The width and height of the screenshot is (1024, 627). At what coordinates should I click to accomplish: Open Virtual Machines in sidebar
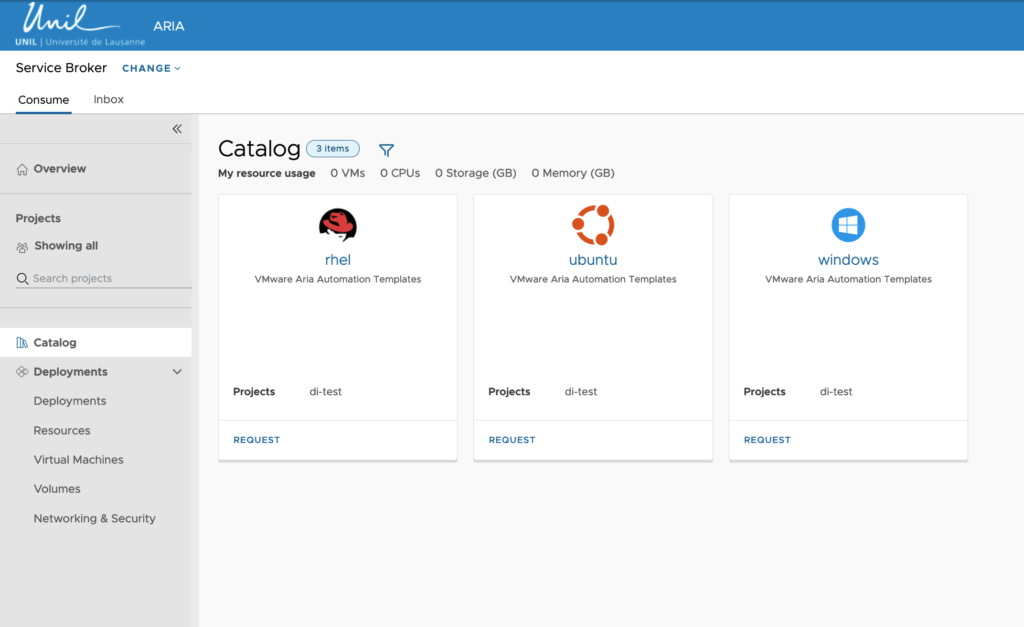click(78, 460)
